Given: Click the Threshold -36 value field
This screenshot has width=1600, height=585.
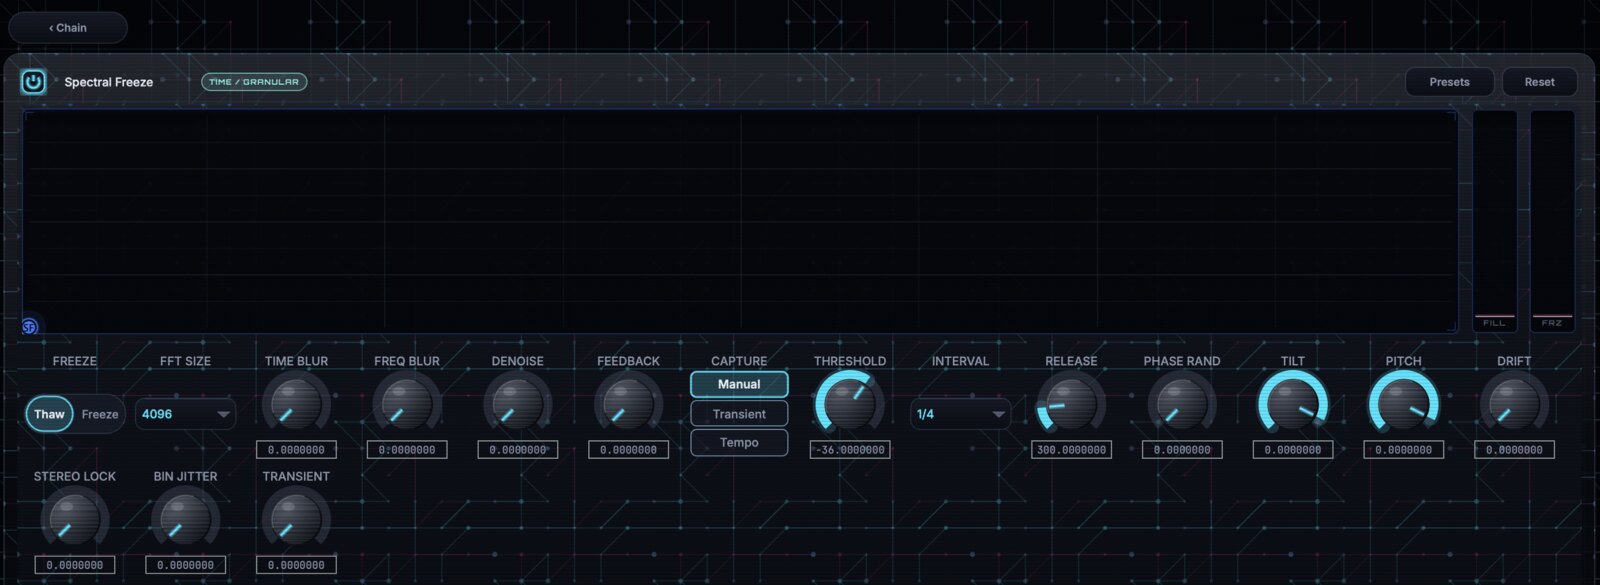Looking at the screenshot, I should click(x=850, y=450).
